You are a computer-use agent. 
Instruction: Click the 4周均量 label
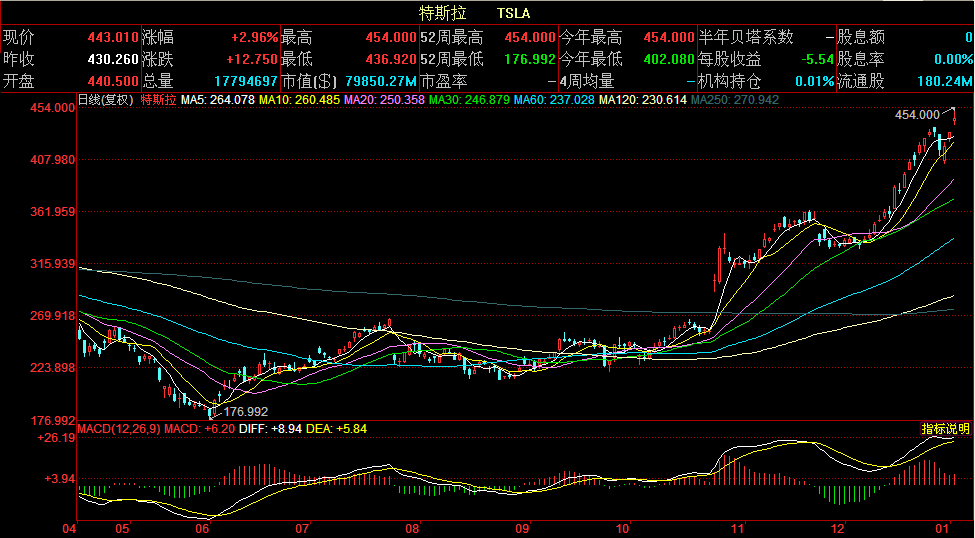pyautogui.click(x=586, y=81)
